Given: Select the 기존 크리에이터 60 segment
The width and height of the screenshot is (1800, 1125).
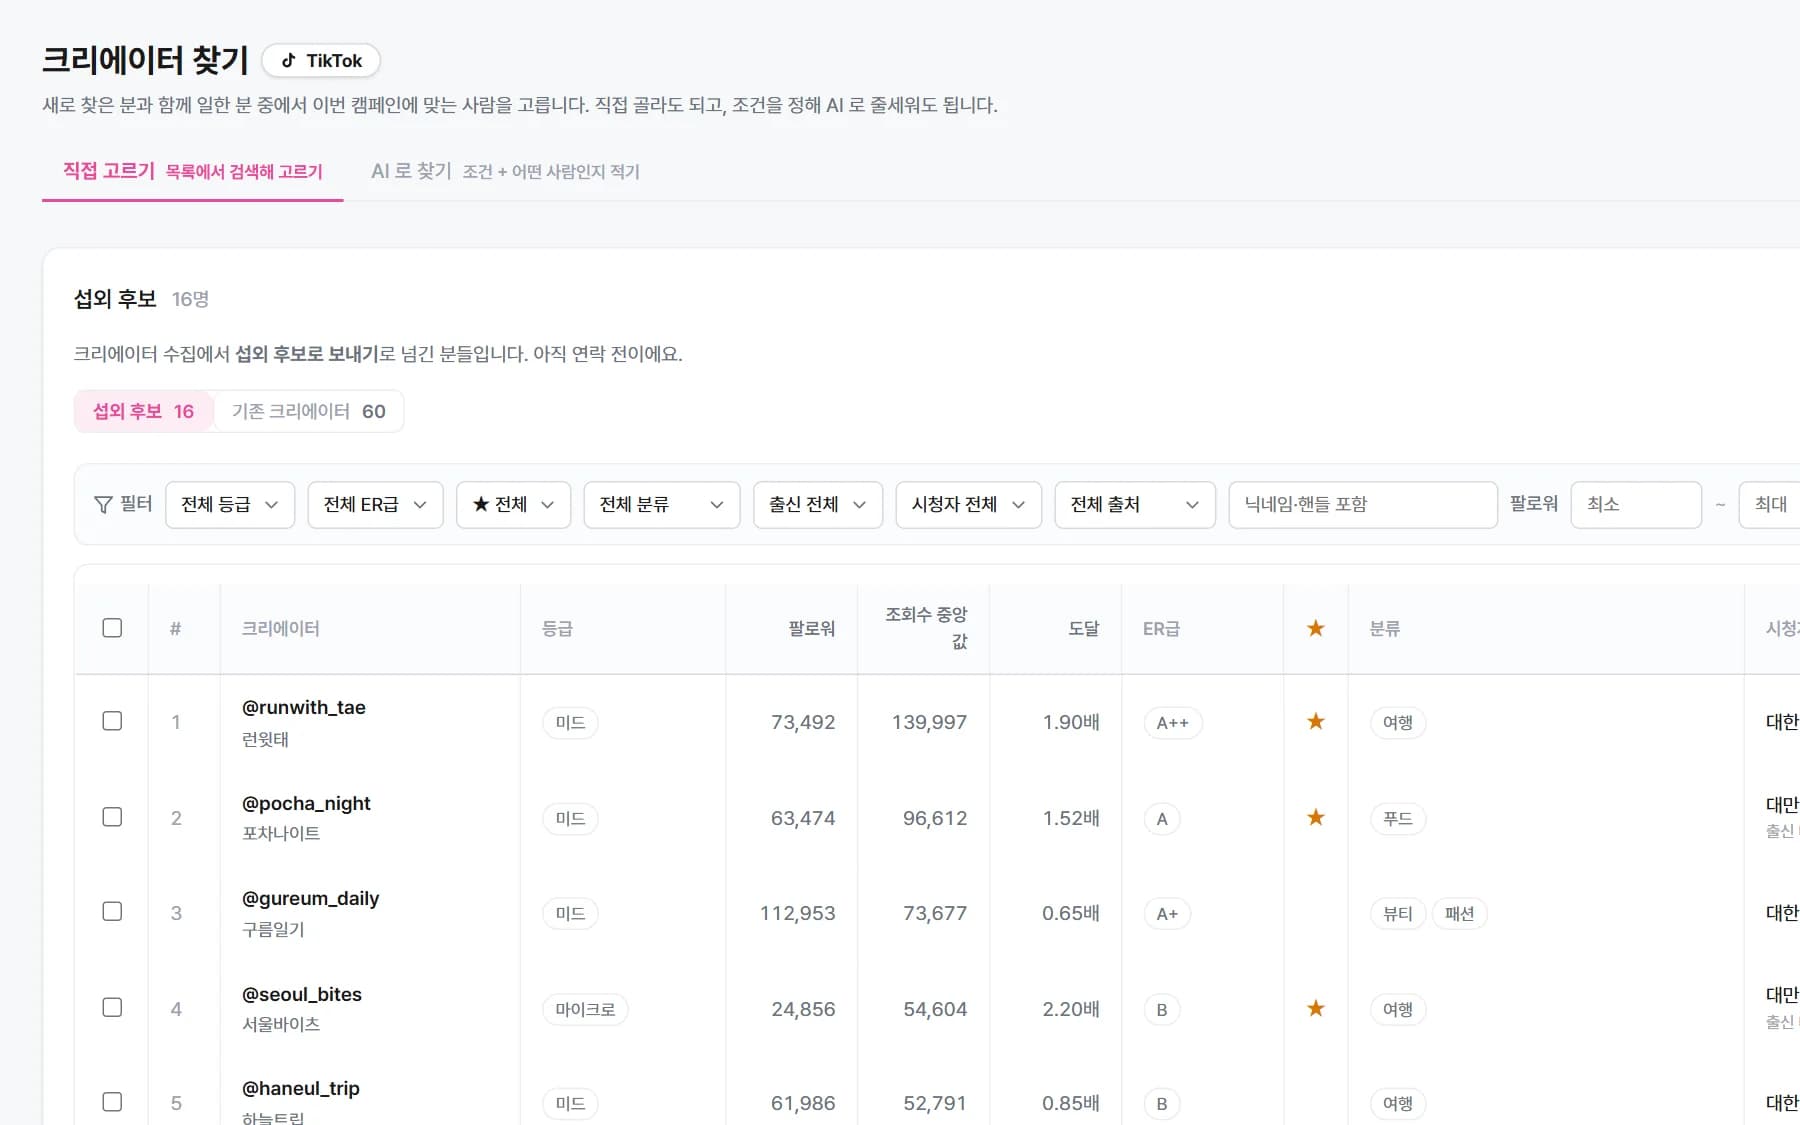Looking at the screenshot, I should (309, 411).
